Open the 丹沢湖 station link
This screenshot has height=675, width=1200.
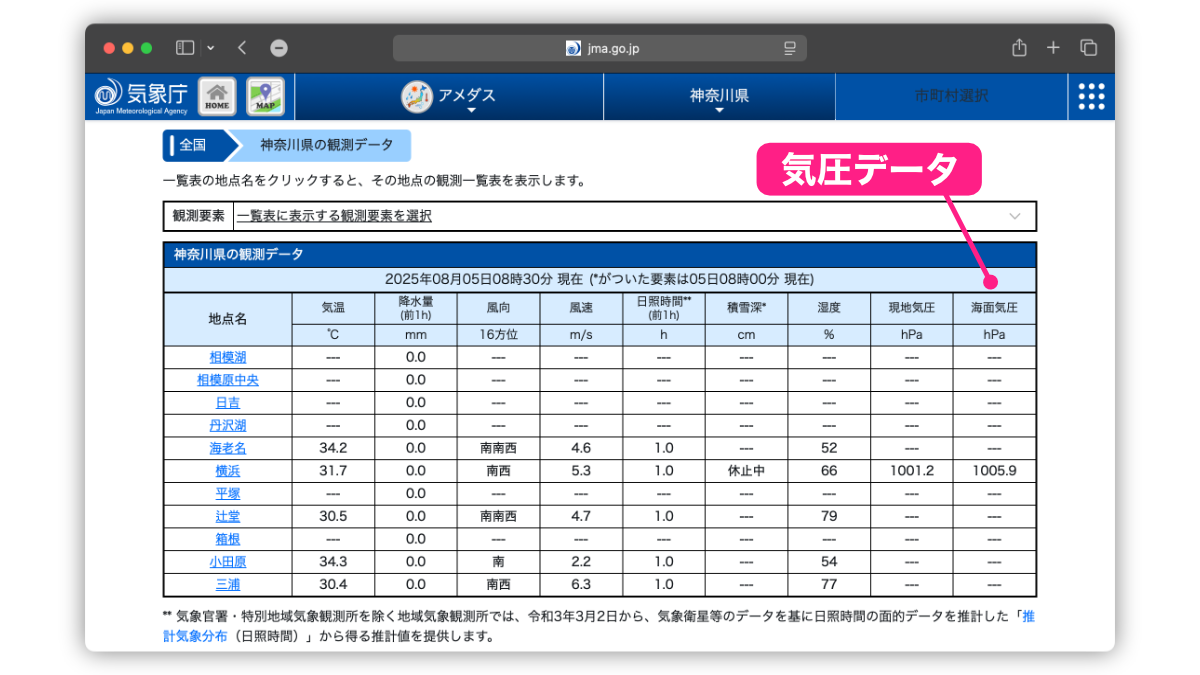(x=228, y=425)
